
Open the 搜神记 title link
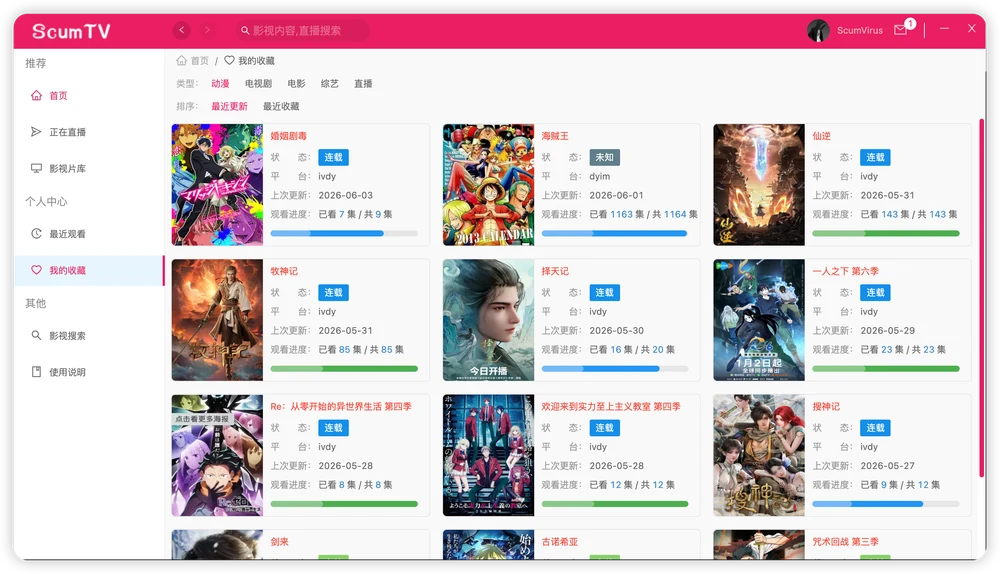826,406
